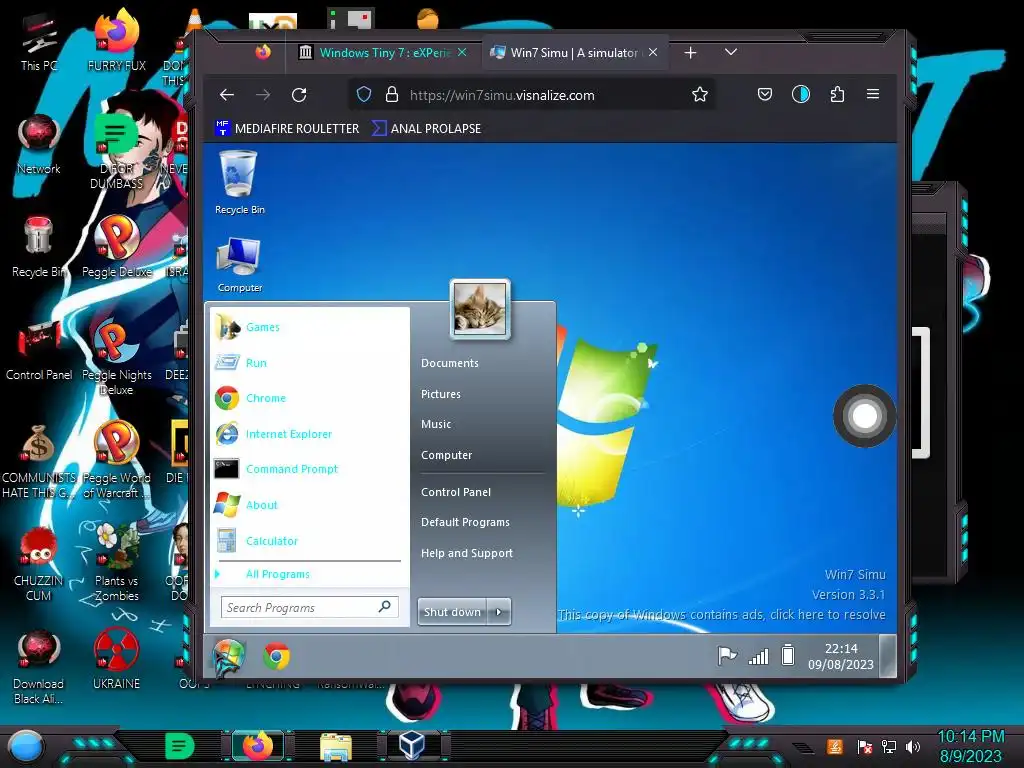Click the forward navigation arrow
Screen dimensions: 1024x768
click(x=263, y=95)
